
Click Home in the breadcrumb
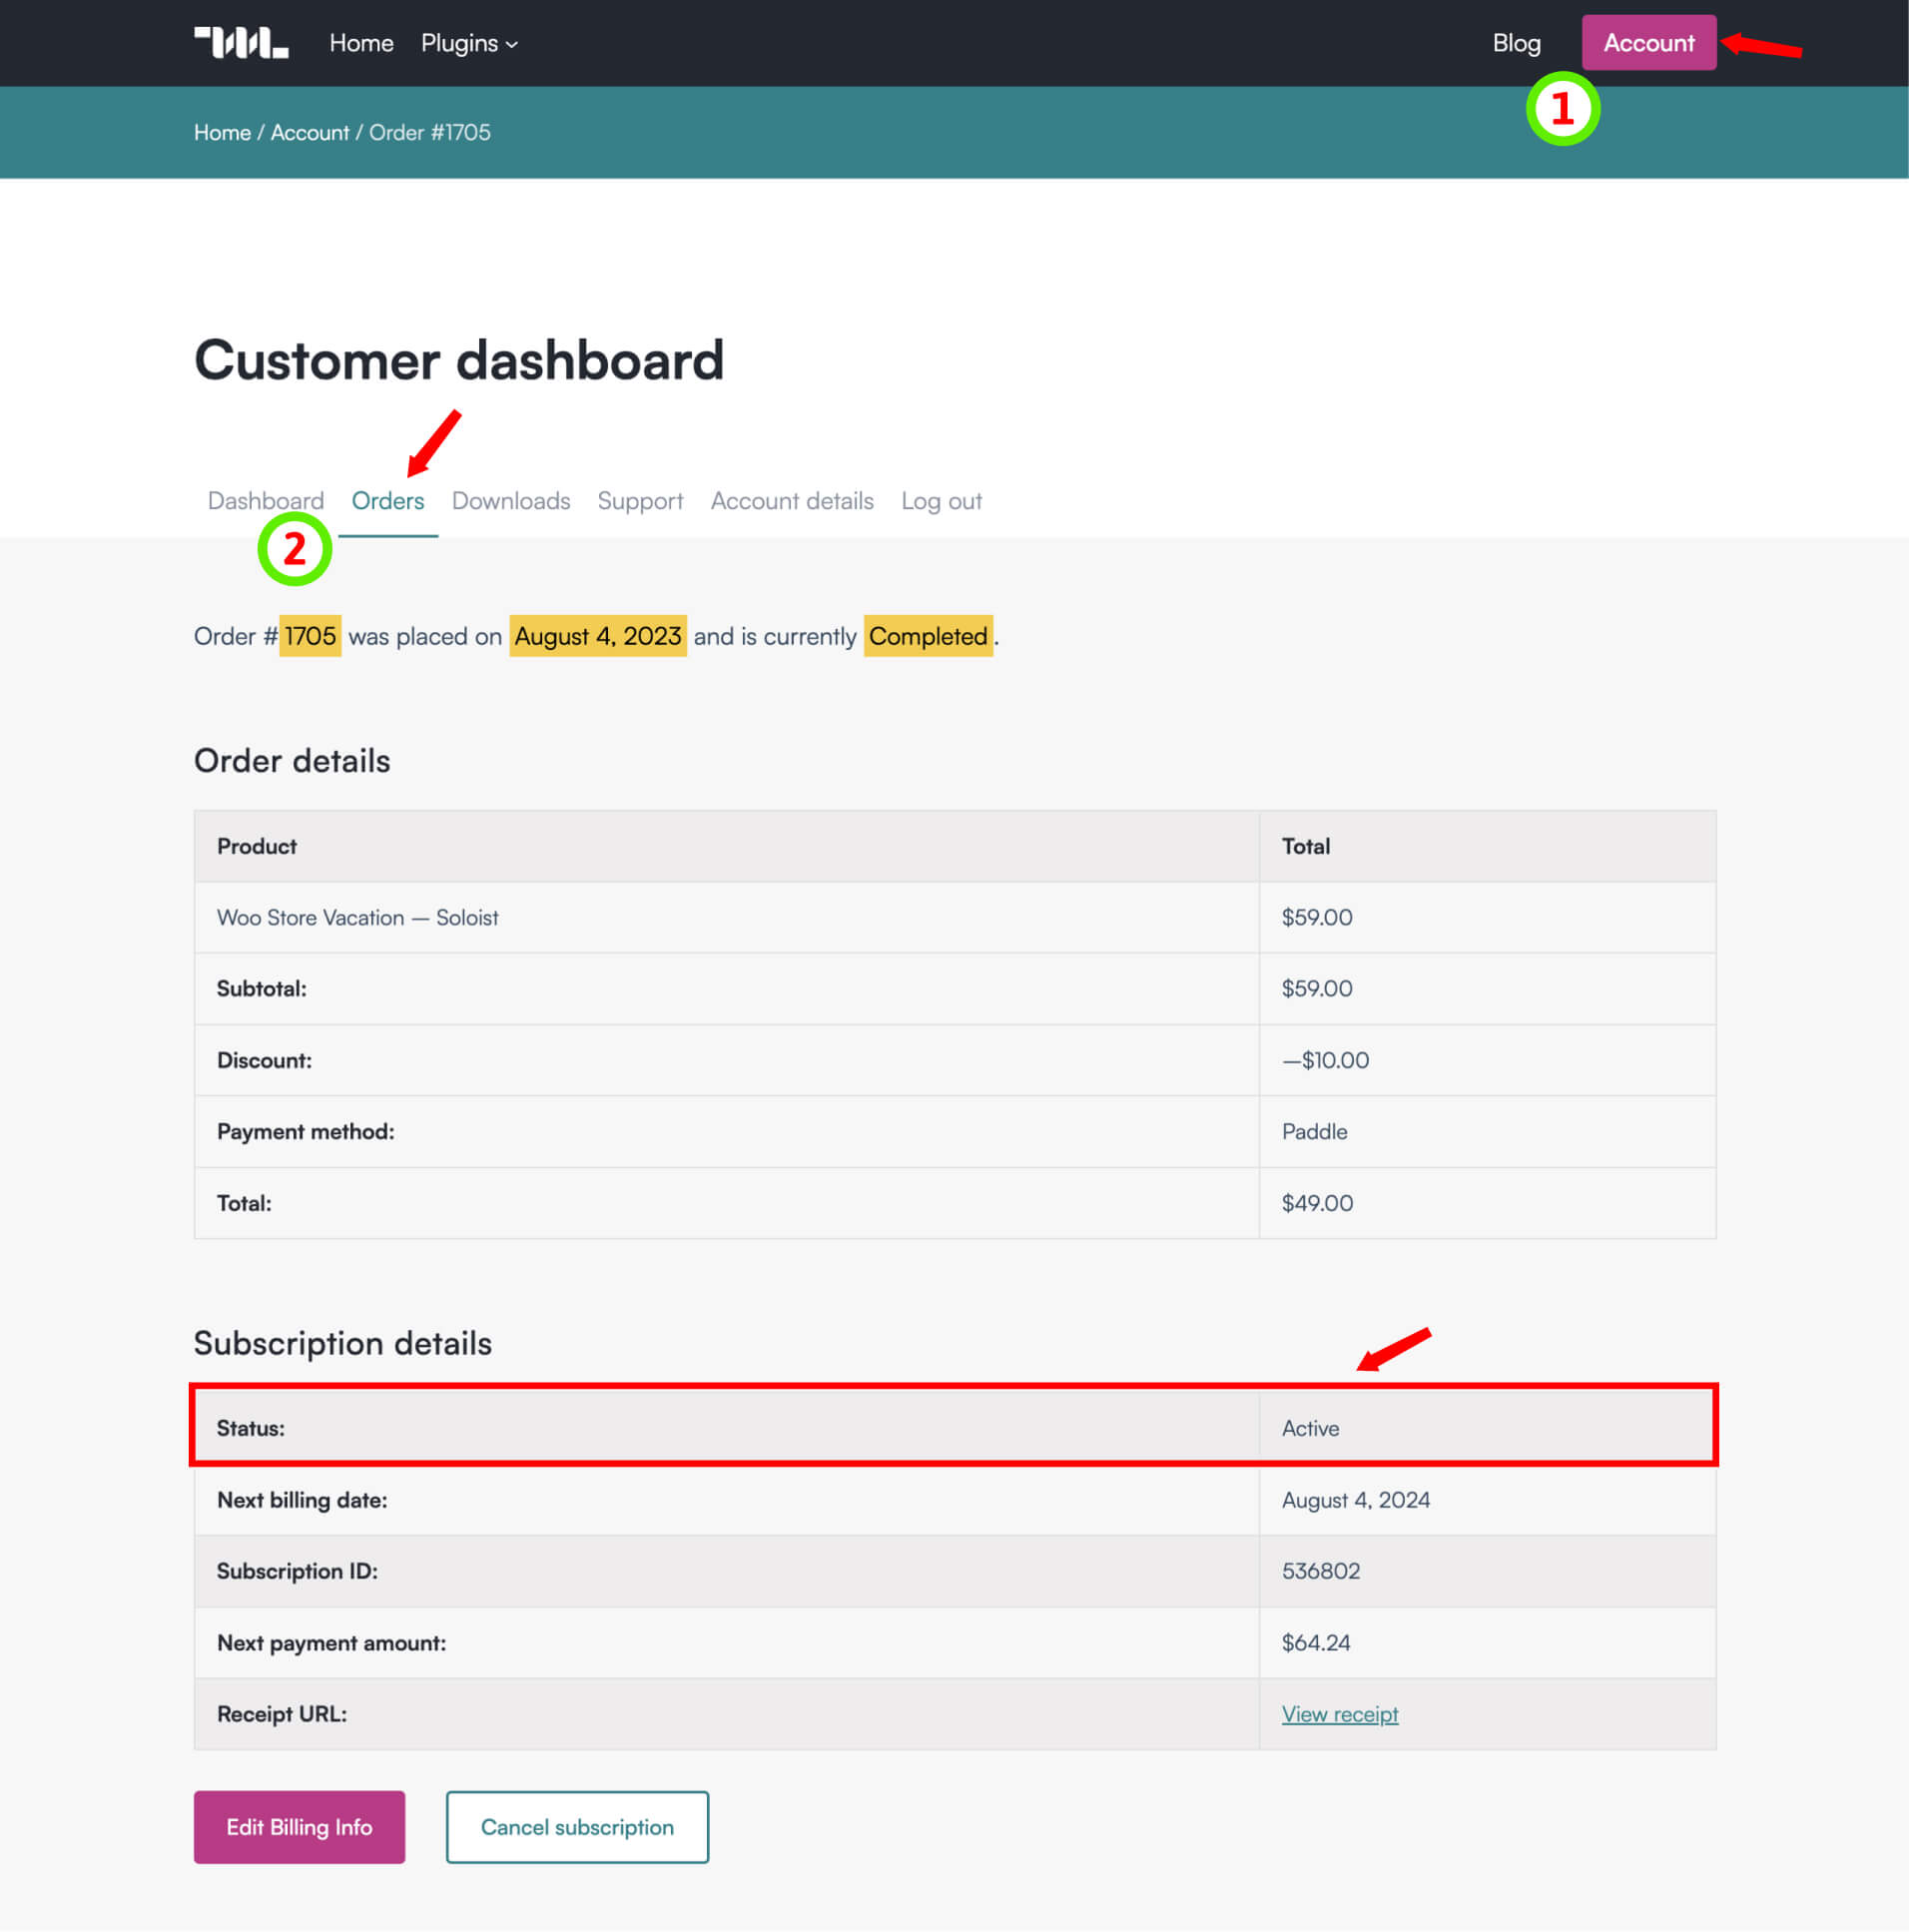pos(222,133)
